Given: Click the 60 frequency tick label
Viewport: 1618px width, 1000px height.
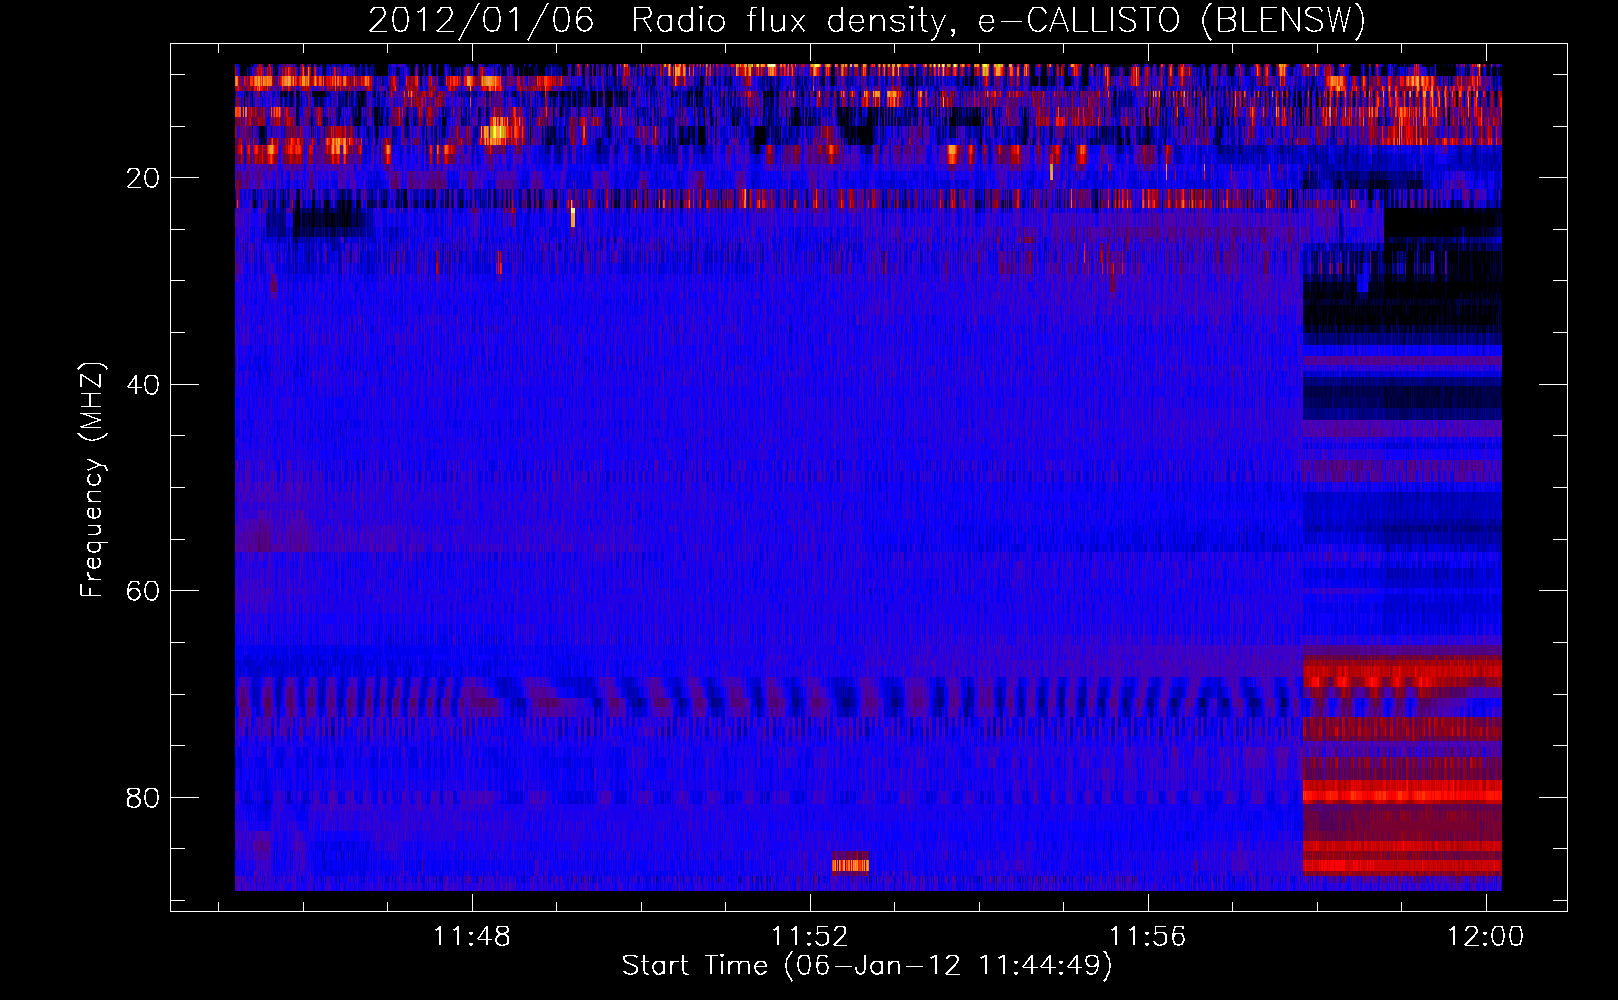Looking at the screenshot, I should click(x=143, y=591).
